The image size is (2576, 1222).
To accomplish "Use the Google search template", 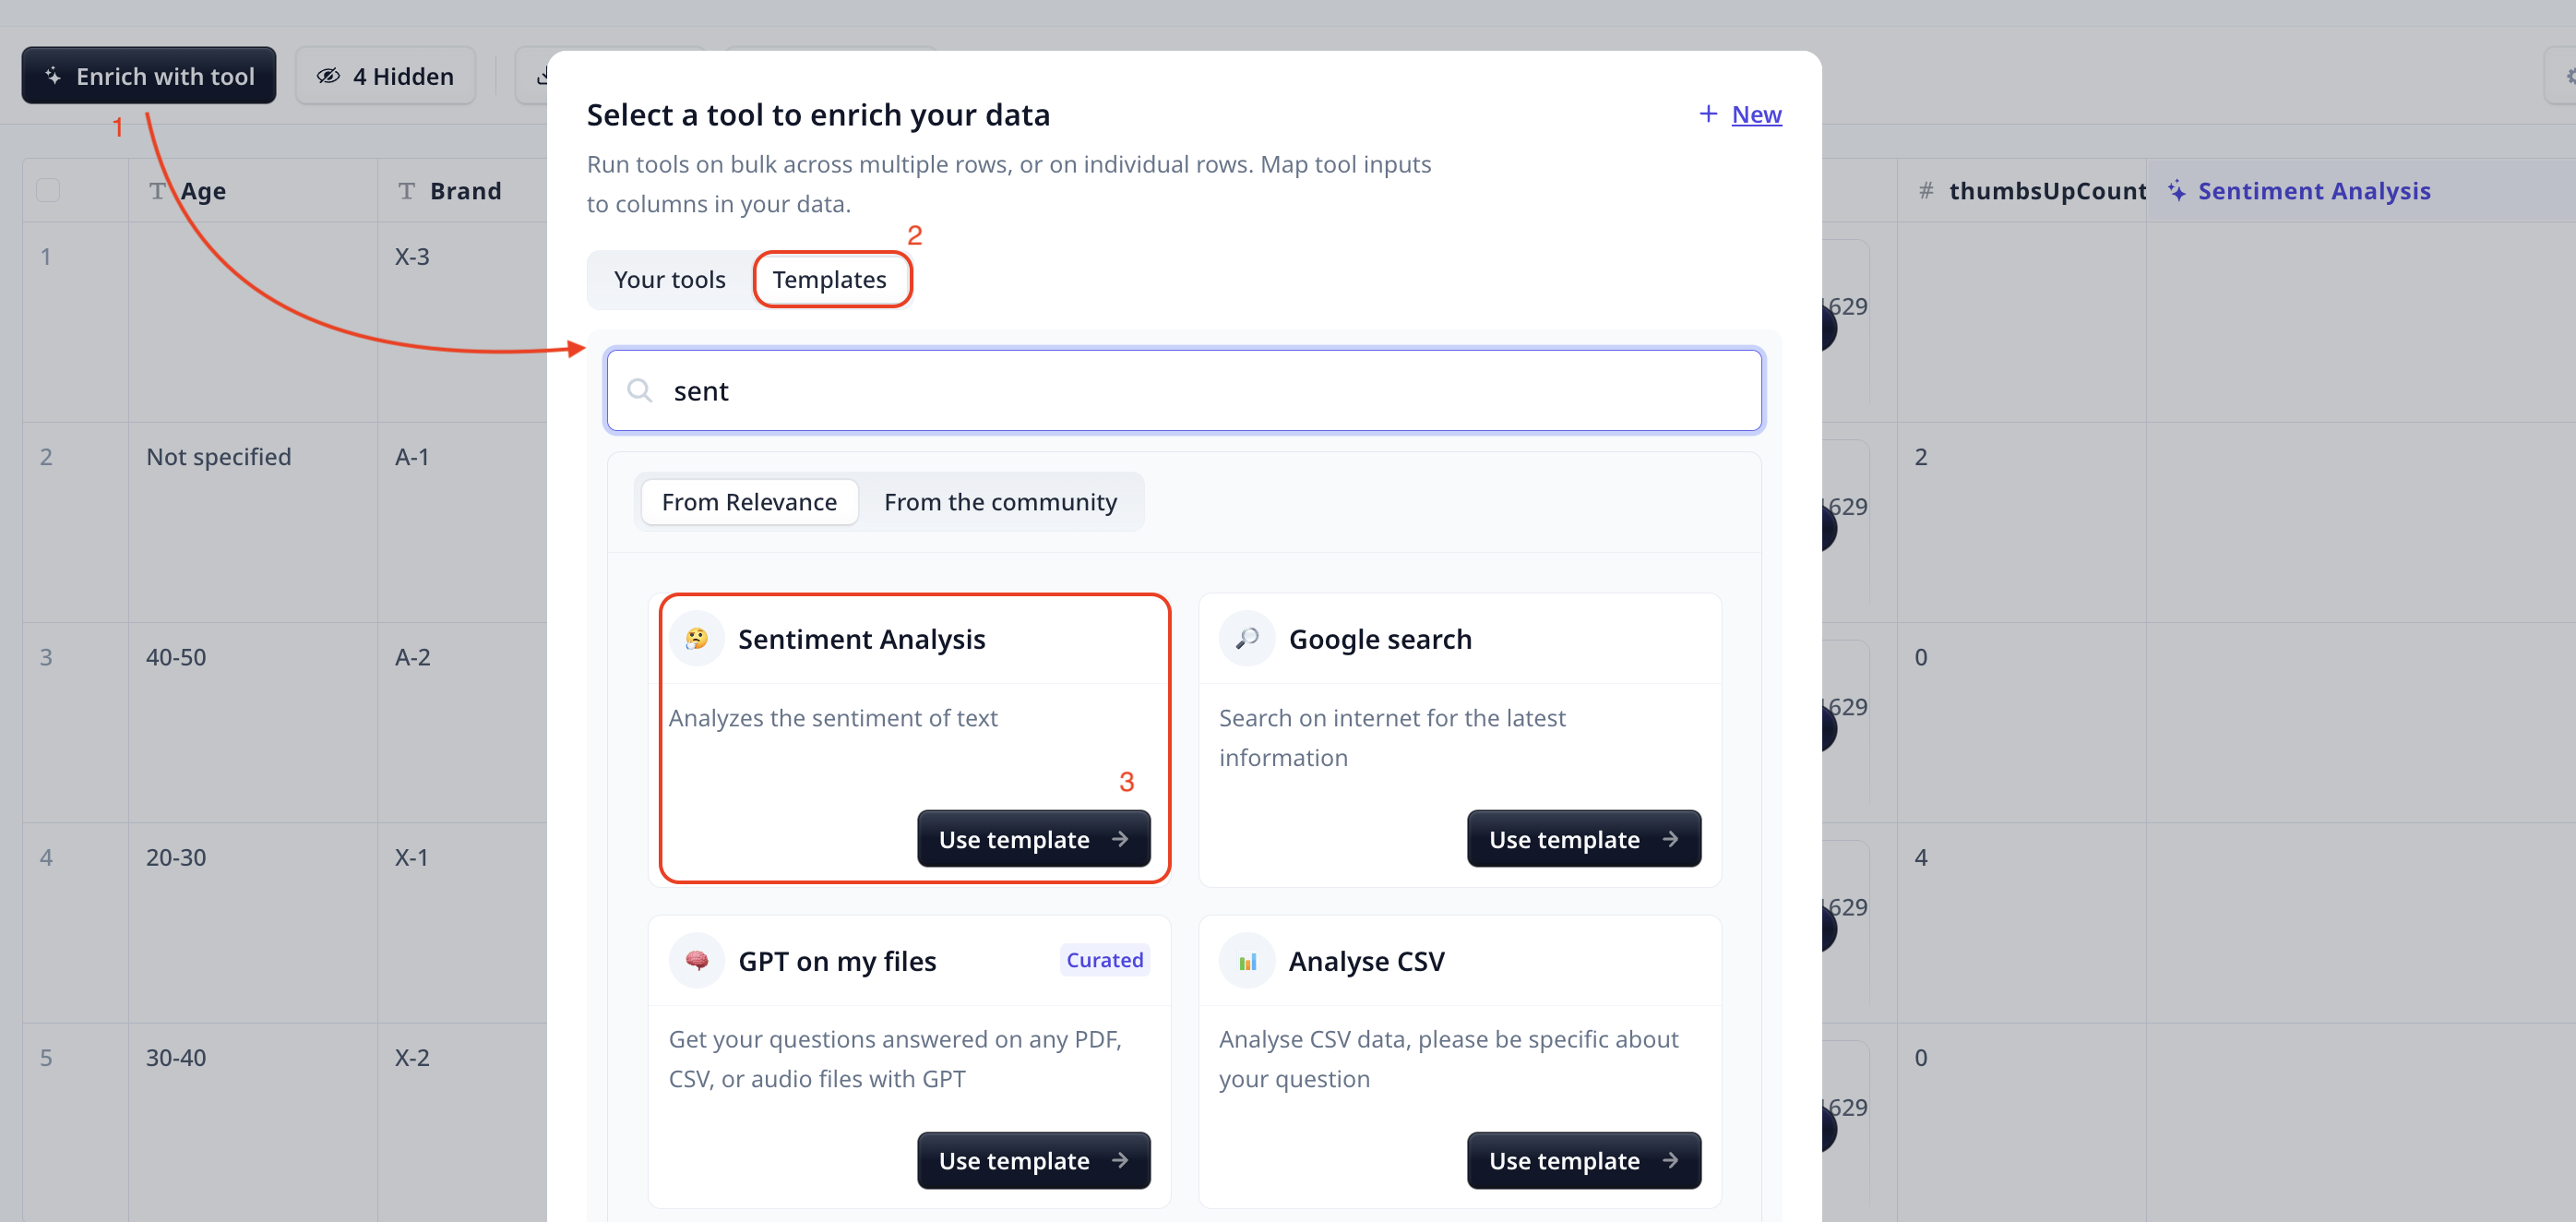I will 1584,839.
